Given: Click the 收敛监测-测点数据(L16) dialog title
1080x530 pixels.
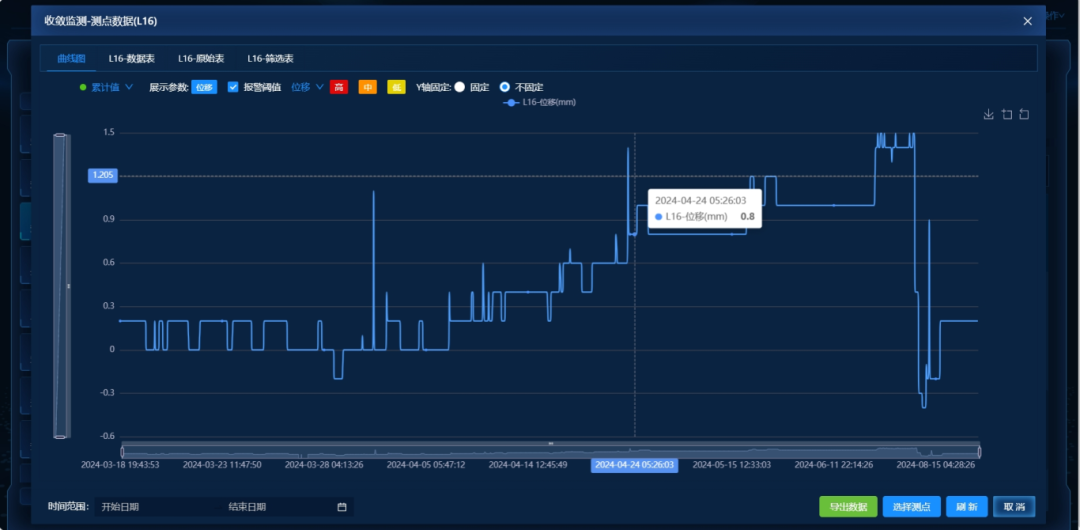Looking at the screenshot, I should coord(101,21).
